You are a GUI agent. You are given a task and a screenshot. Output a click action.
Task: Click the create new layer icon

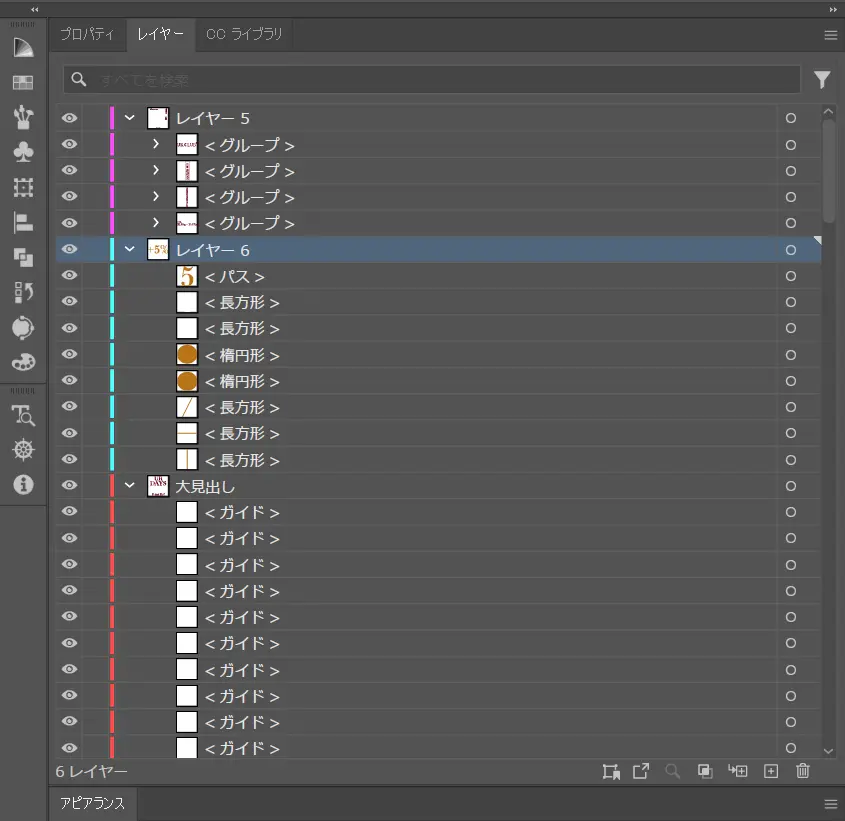click(x=770, y=771)
